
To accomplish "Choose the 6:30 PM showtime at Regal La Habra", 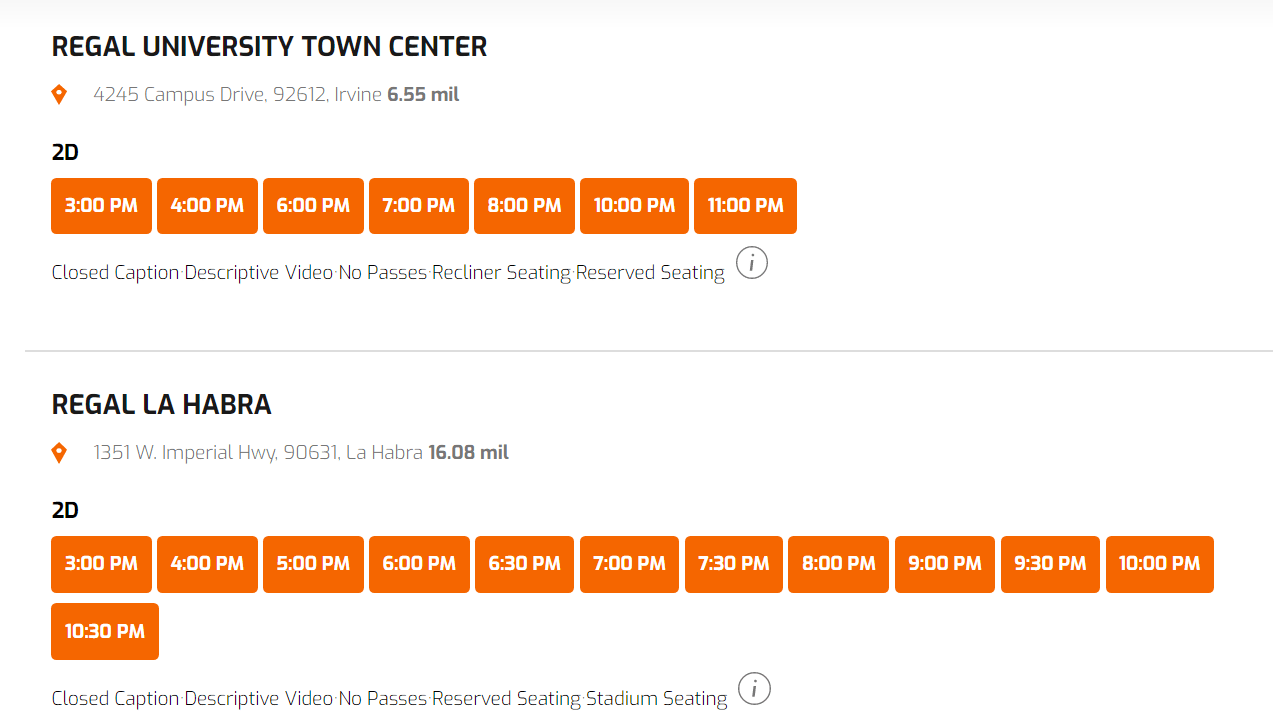I will click(524, 564).
